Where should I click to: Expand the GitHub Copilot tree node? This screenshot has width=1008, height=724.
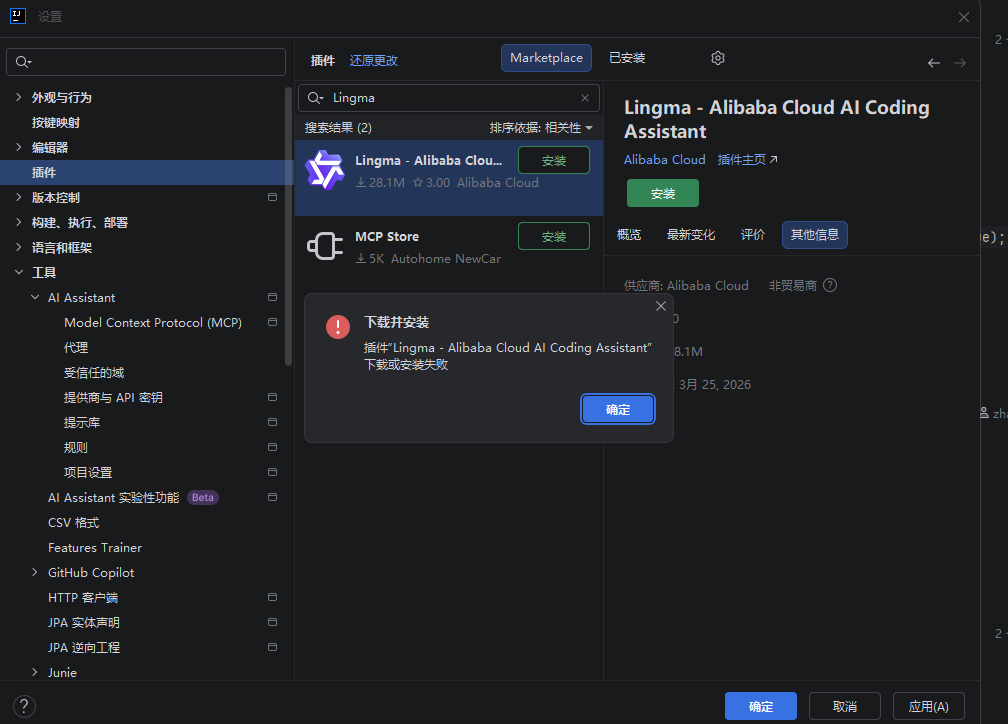pos(35,572)
